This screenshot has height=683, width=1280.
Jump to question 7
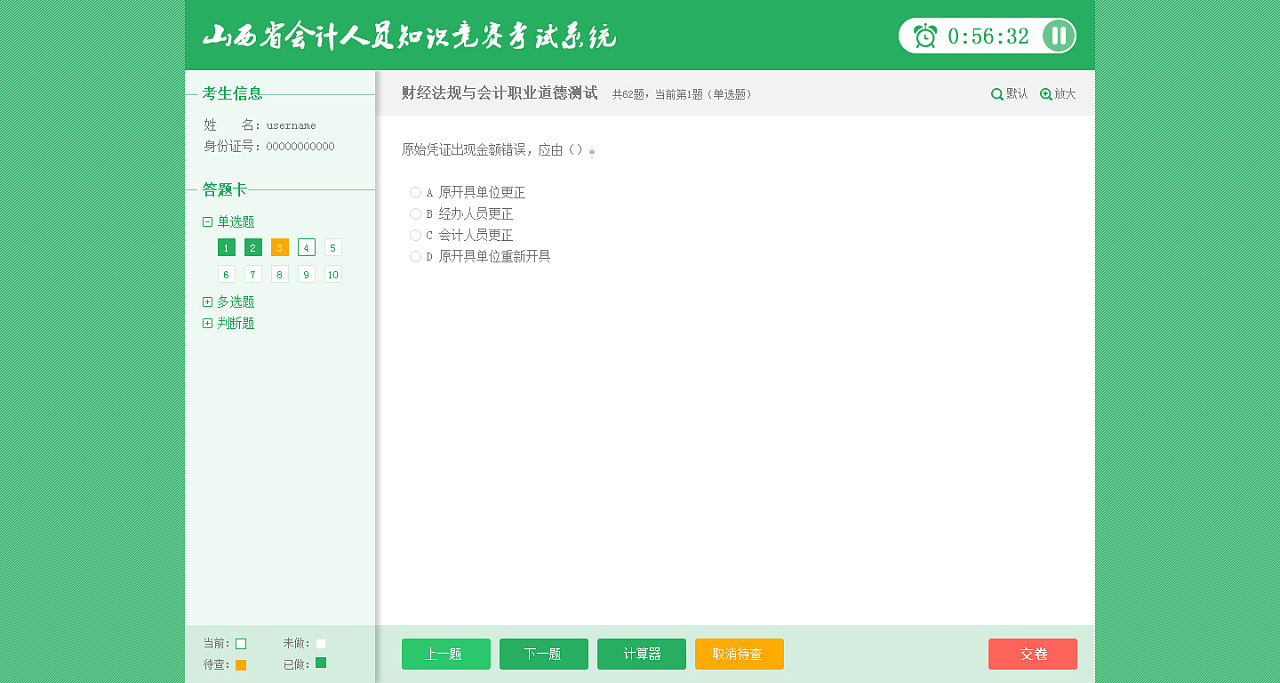[x=253, y=274]
